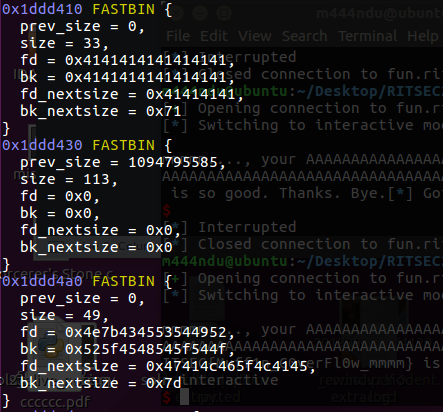Click the 'bk = 0x4141414141414141,' line

(x=127, y=77)
